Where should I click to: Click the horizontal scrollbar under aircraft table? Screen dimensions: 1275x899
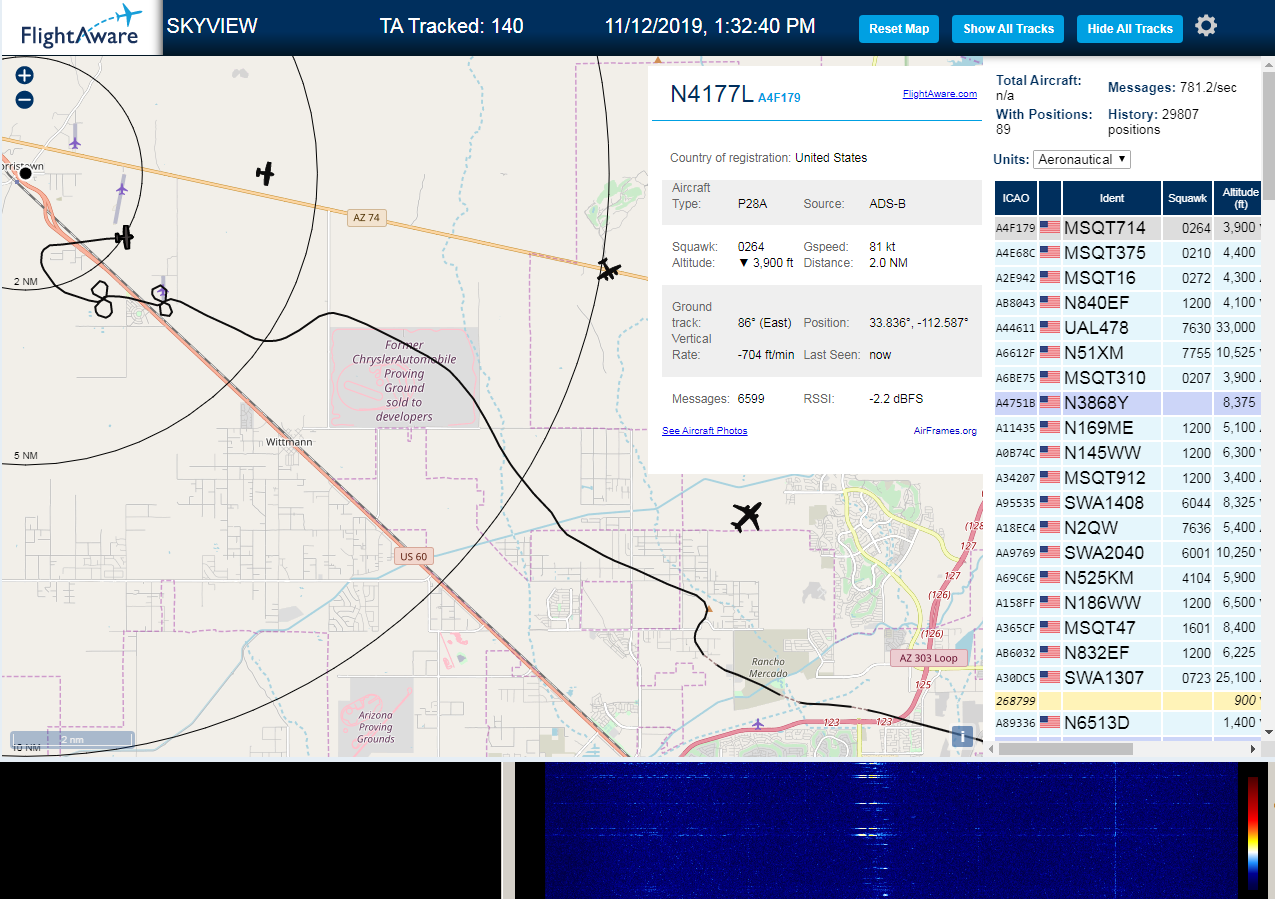1065,748
